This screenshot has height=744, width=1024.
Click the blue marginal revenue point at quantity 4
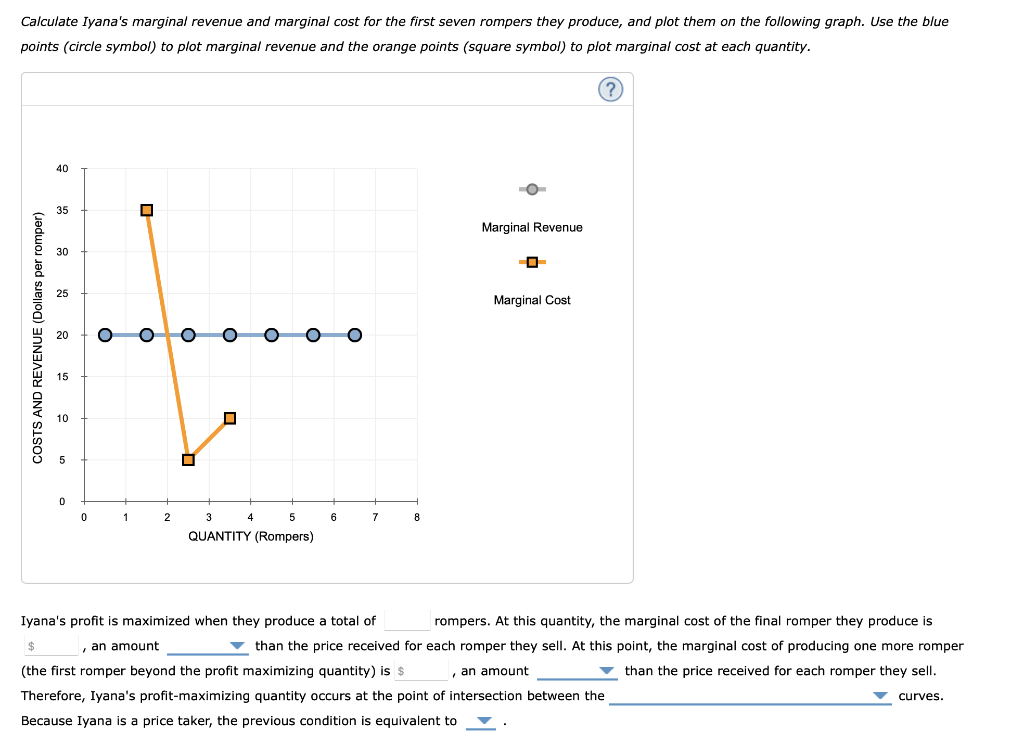click(x=229, y=335)
